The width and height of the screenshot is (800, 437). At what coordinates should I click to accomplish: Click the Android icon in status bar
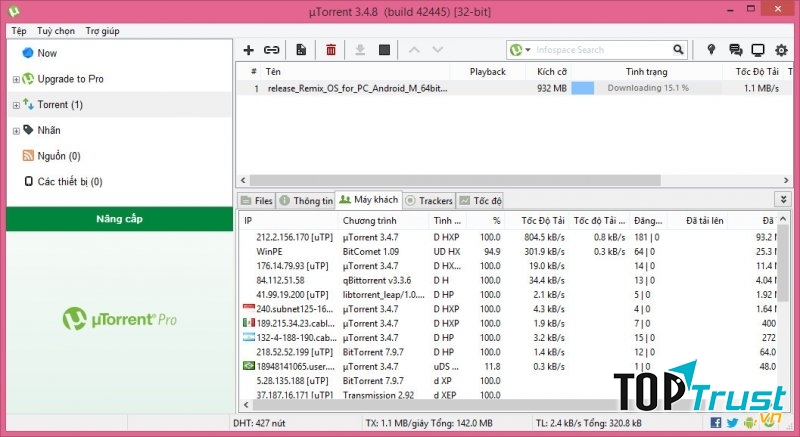tap(749, 423)
